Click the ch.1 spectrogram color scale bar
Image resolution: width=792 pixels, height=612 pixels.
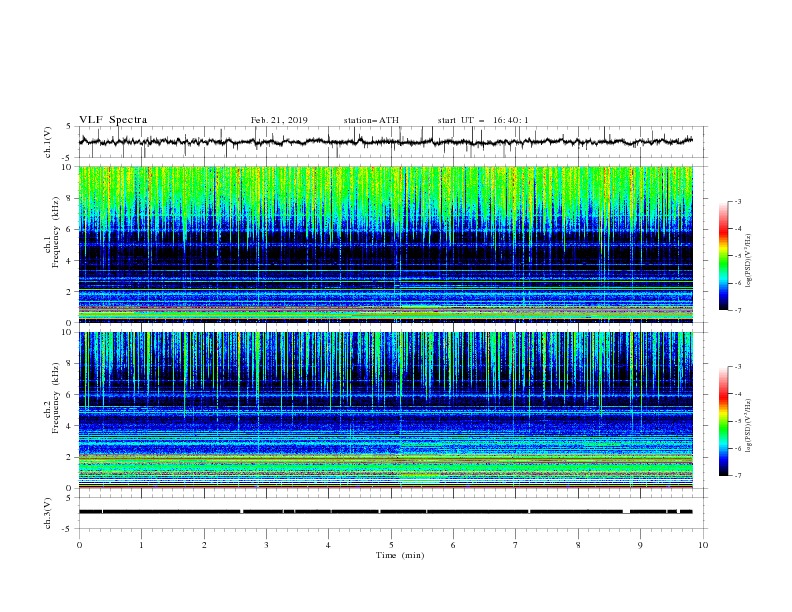pos(723,256)
